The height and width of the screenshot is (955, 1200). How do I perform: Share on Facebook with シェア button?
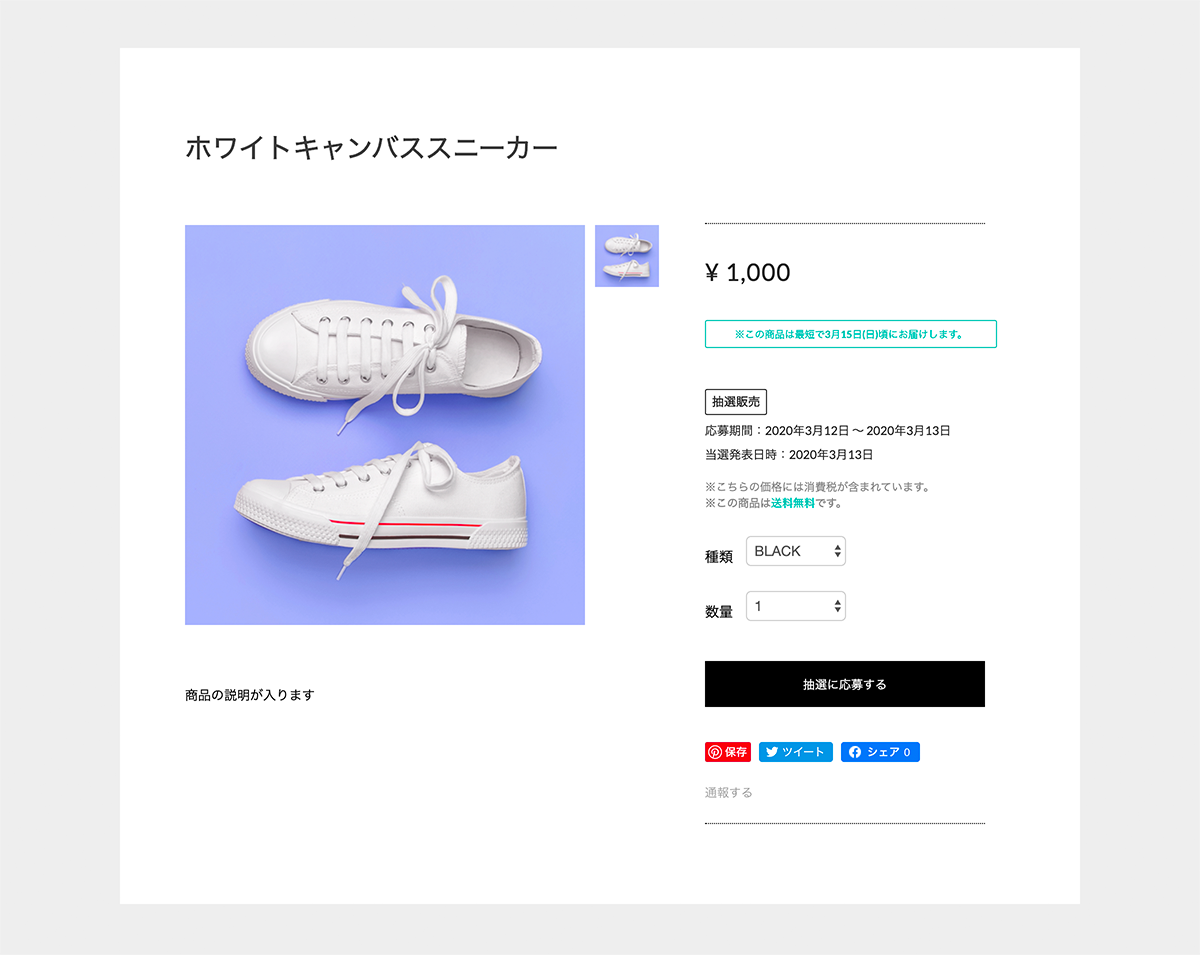[x=880, y=752]
